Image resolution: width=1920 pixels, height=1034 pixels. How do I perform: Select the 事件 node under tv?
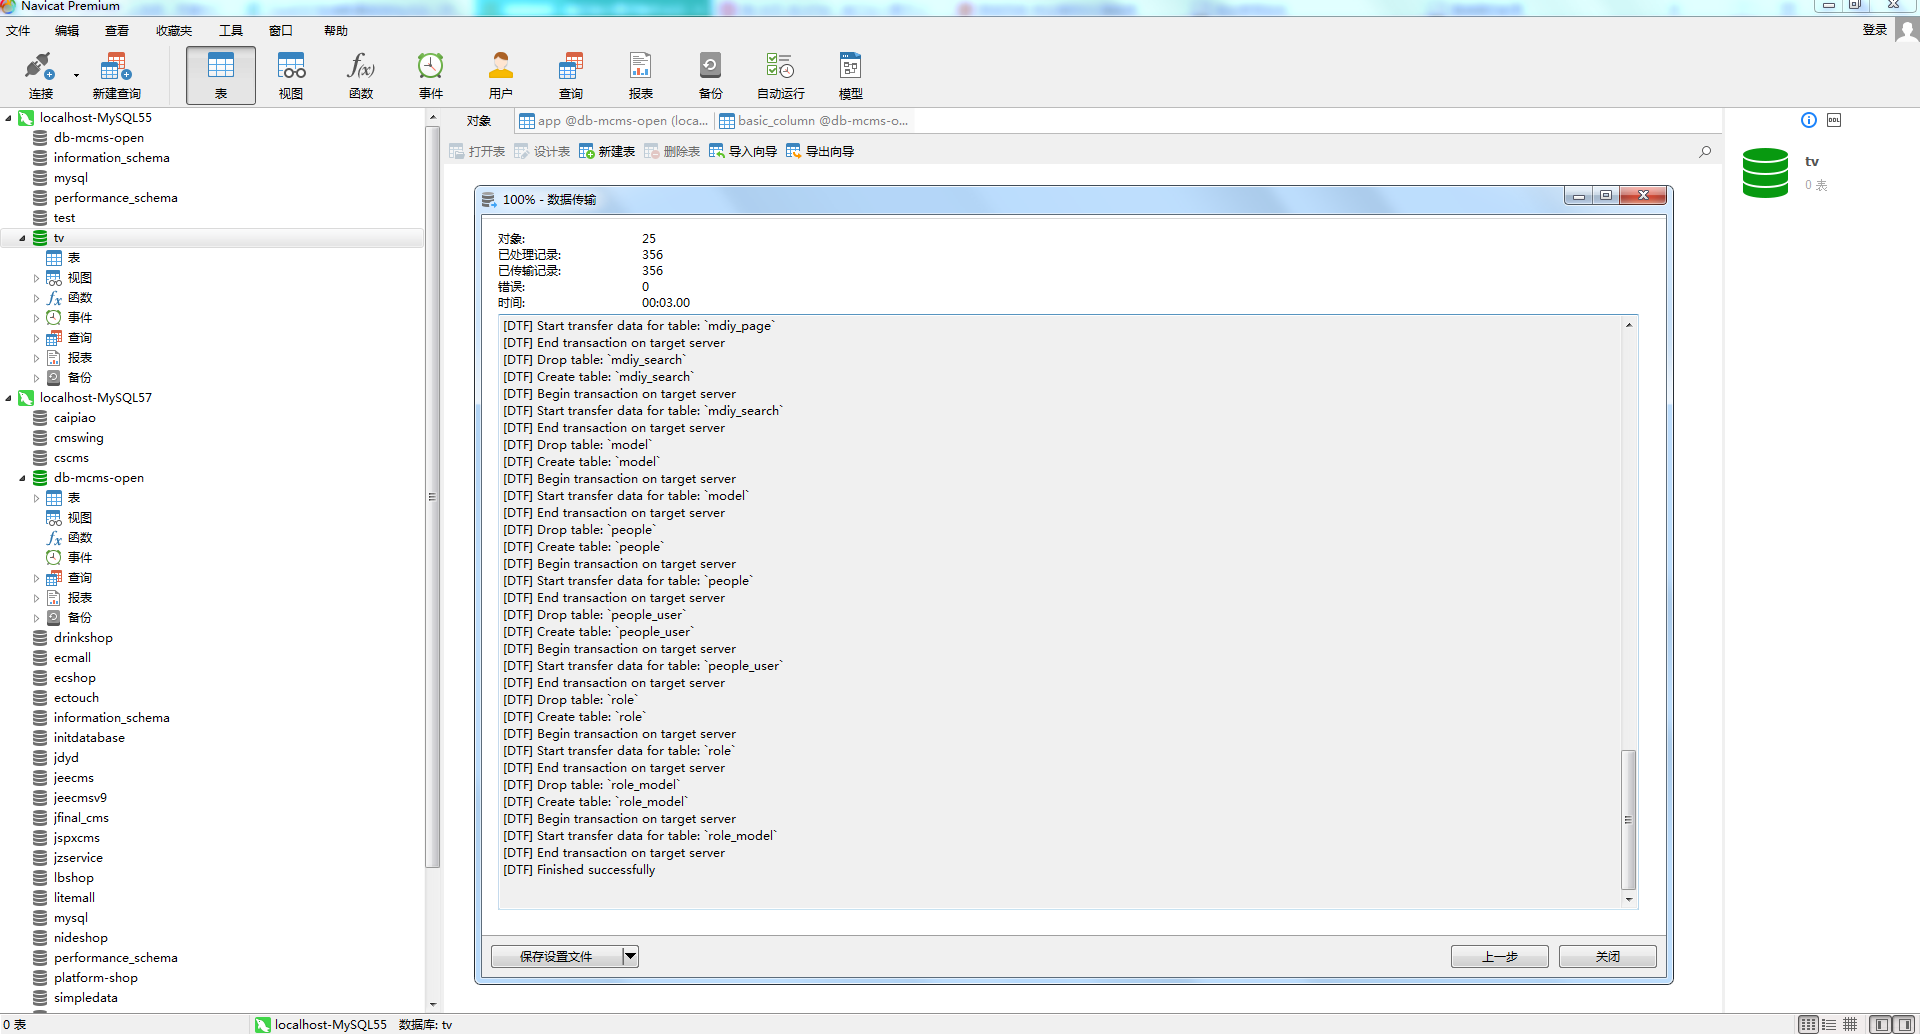pos(79,318)
